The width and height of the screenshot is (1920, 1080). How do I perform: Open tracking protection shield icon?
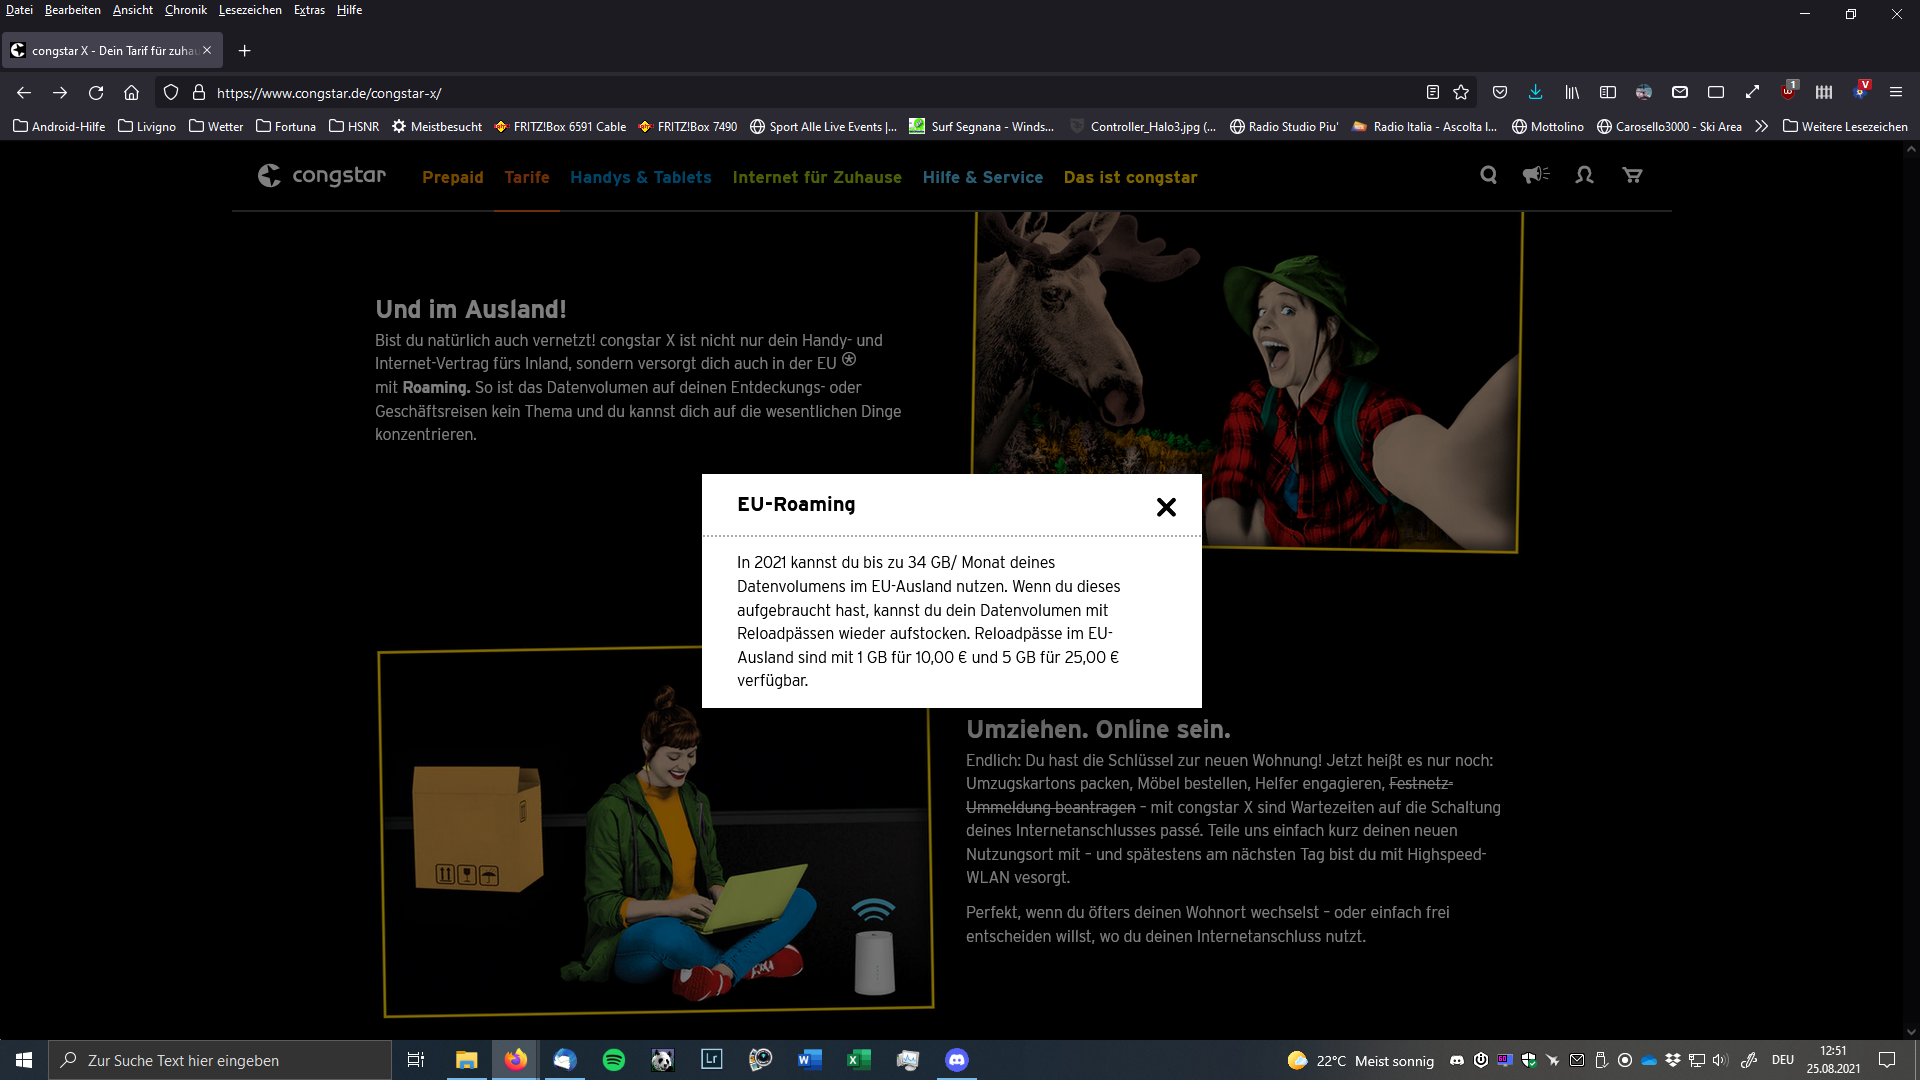click(171, 92)
